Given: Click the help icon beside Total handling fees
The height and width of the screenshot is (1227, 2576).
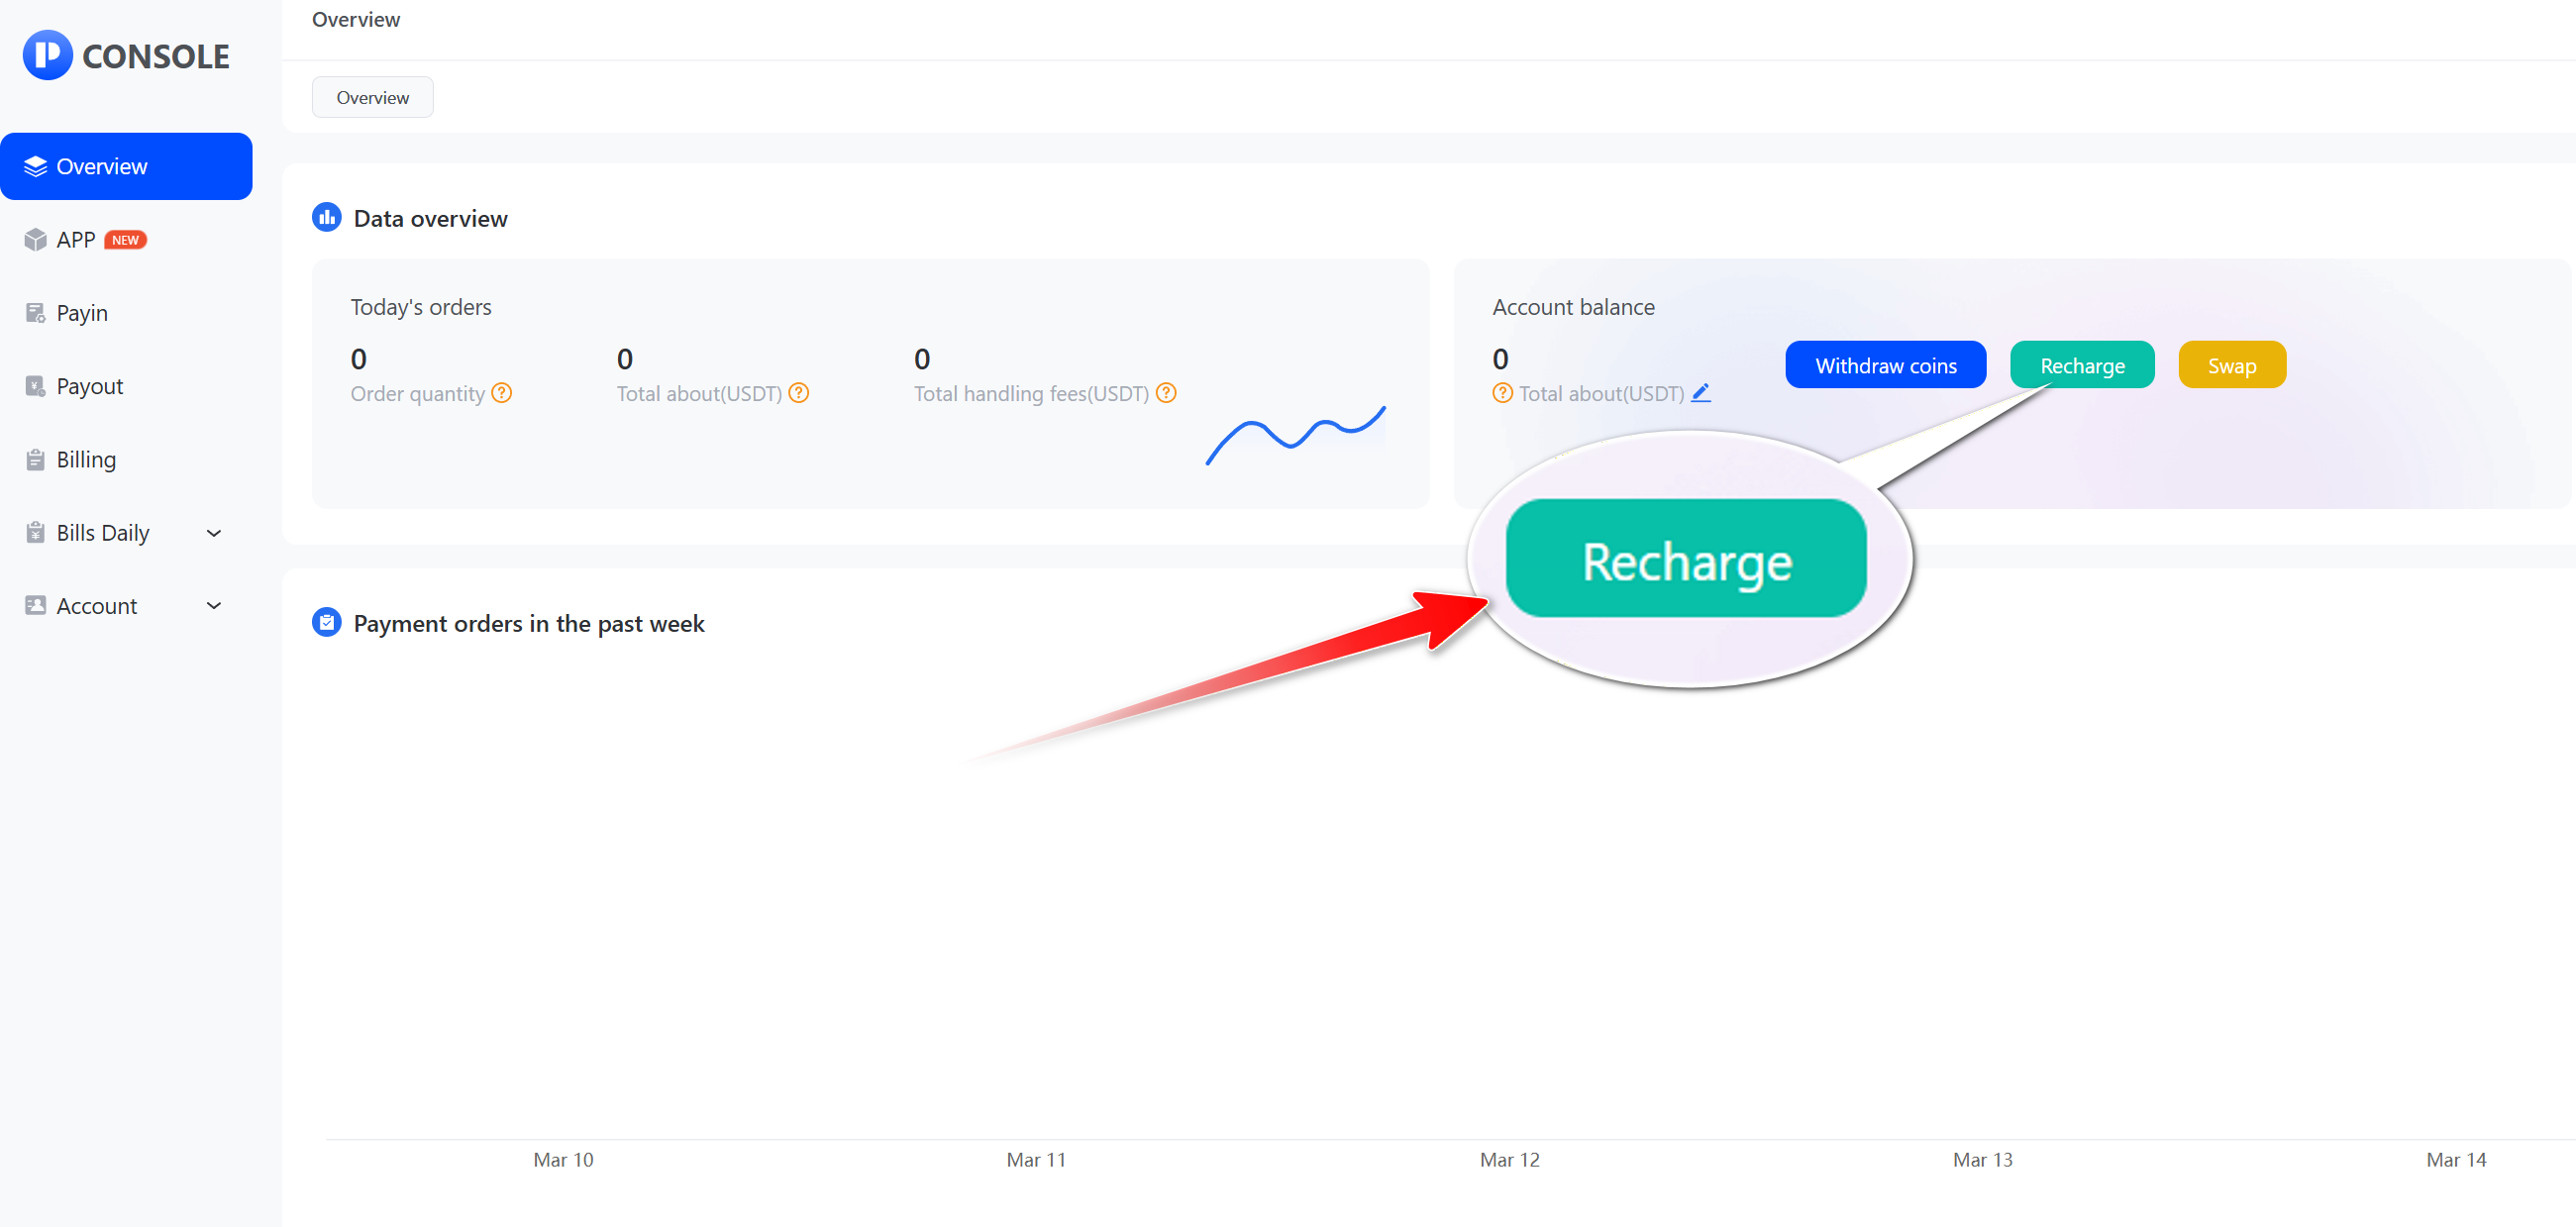Looking at the screenshot, I should pos(1166,393).
